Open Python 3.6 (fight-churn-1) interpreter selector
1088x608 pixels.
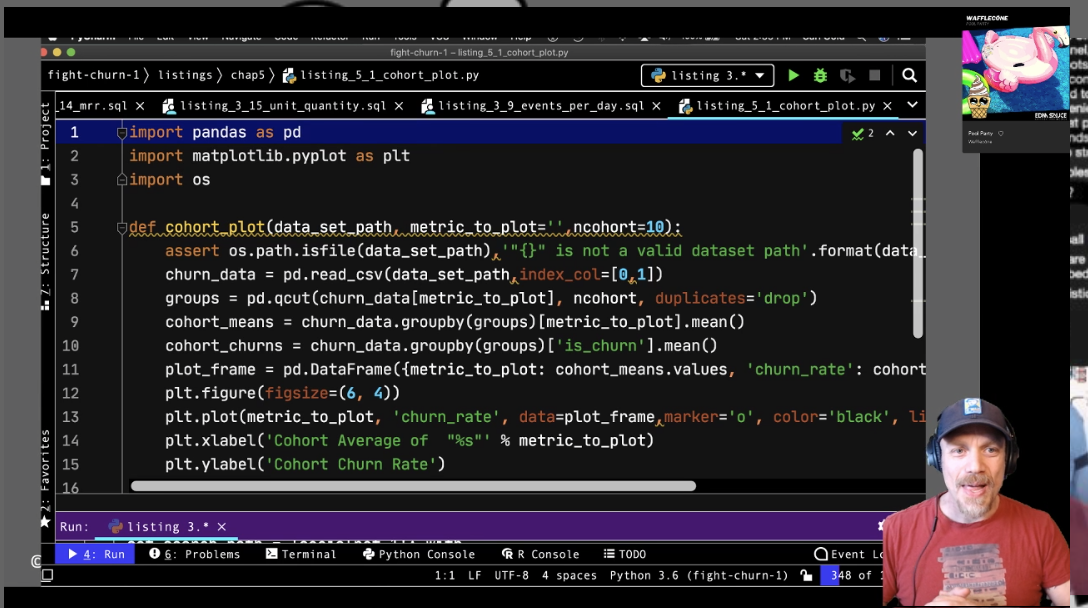coord(699,575)
